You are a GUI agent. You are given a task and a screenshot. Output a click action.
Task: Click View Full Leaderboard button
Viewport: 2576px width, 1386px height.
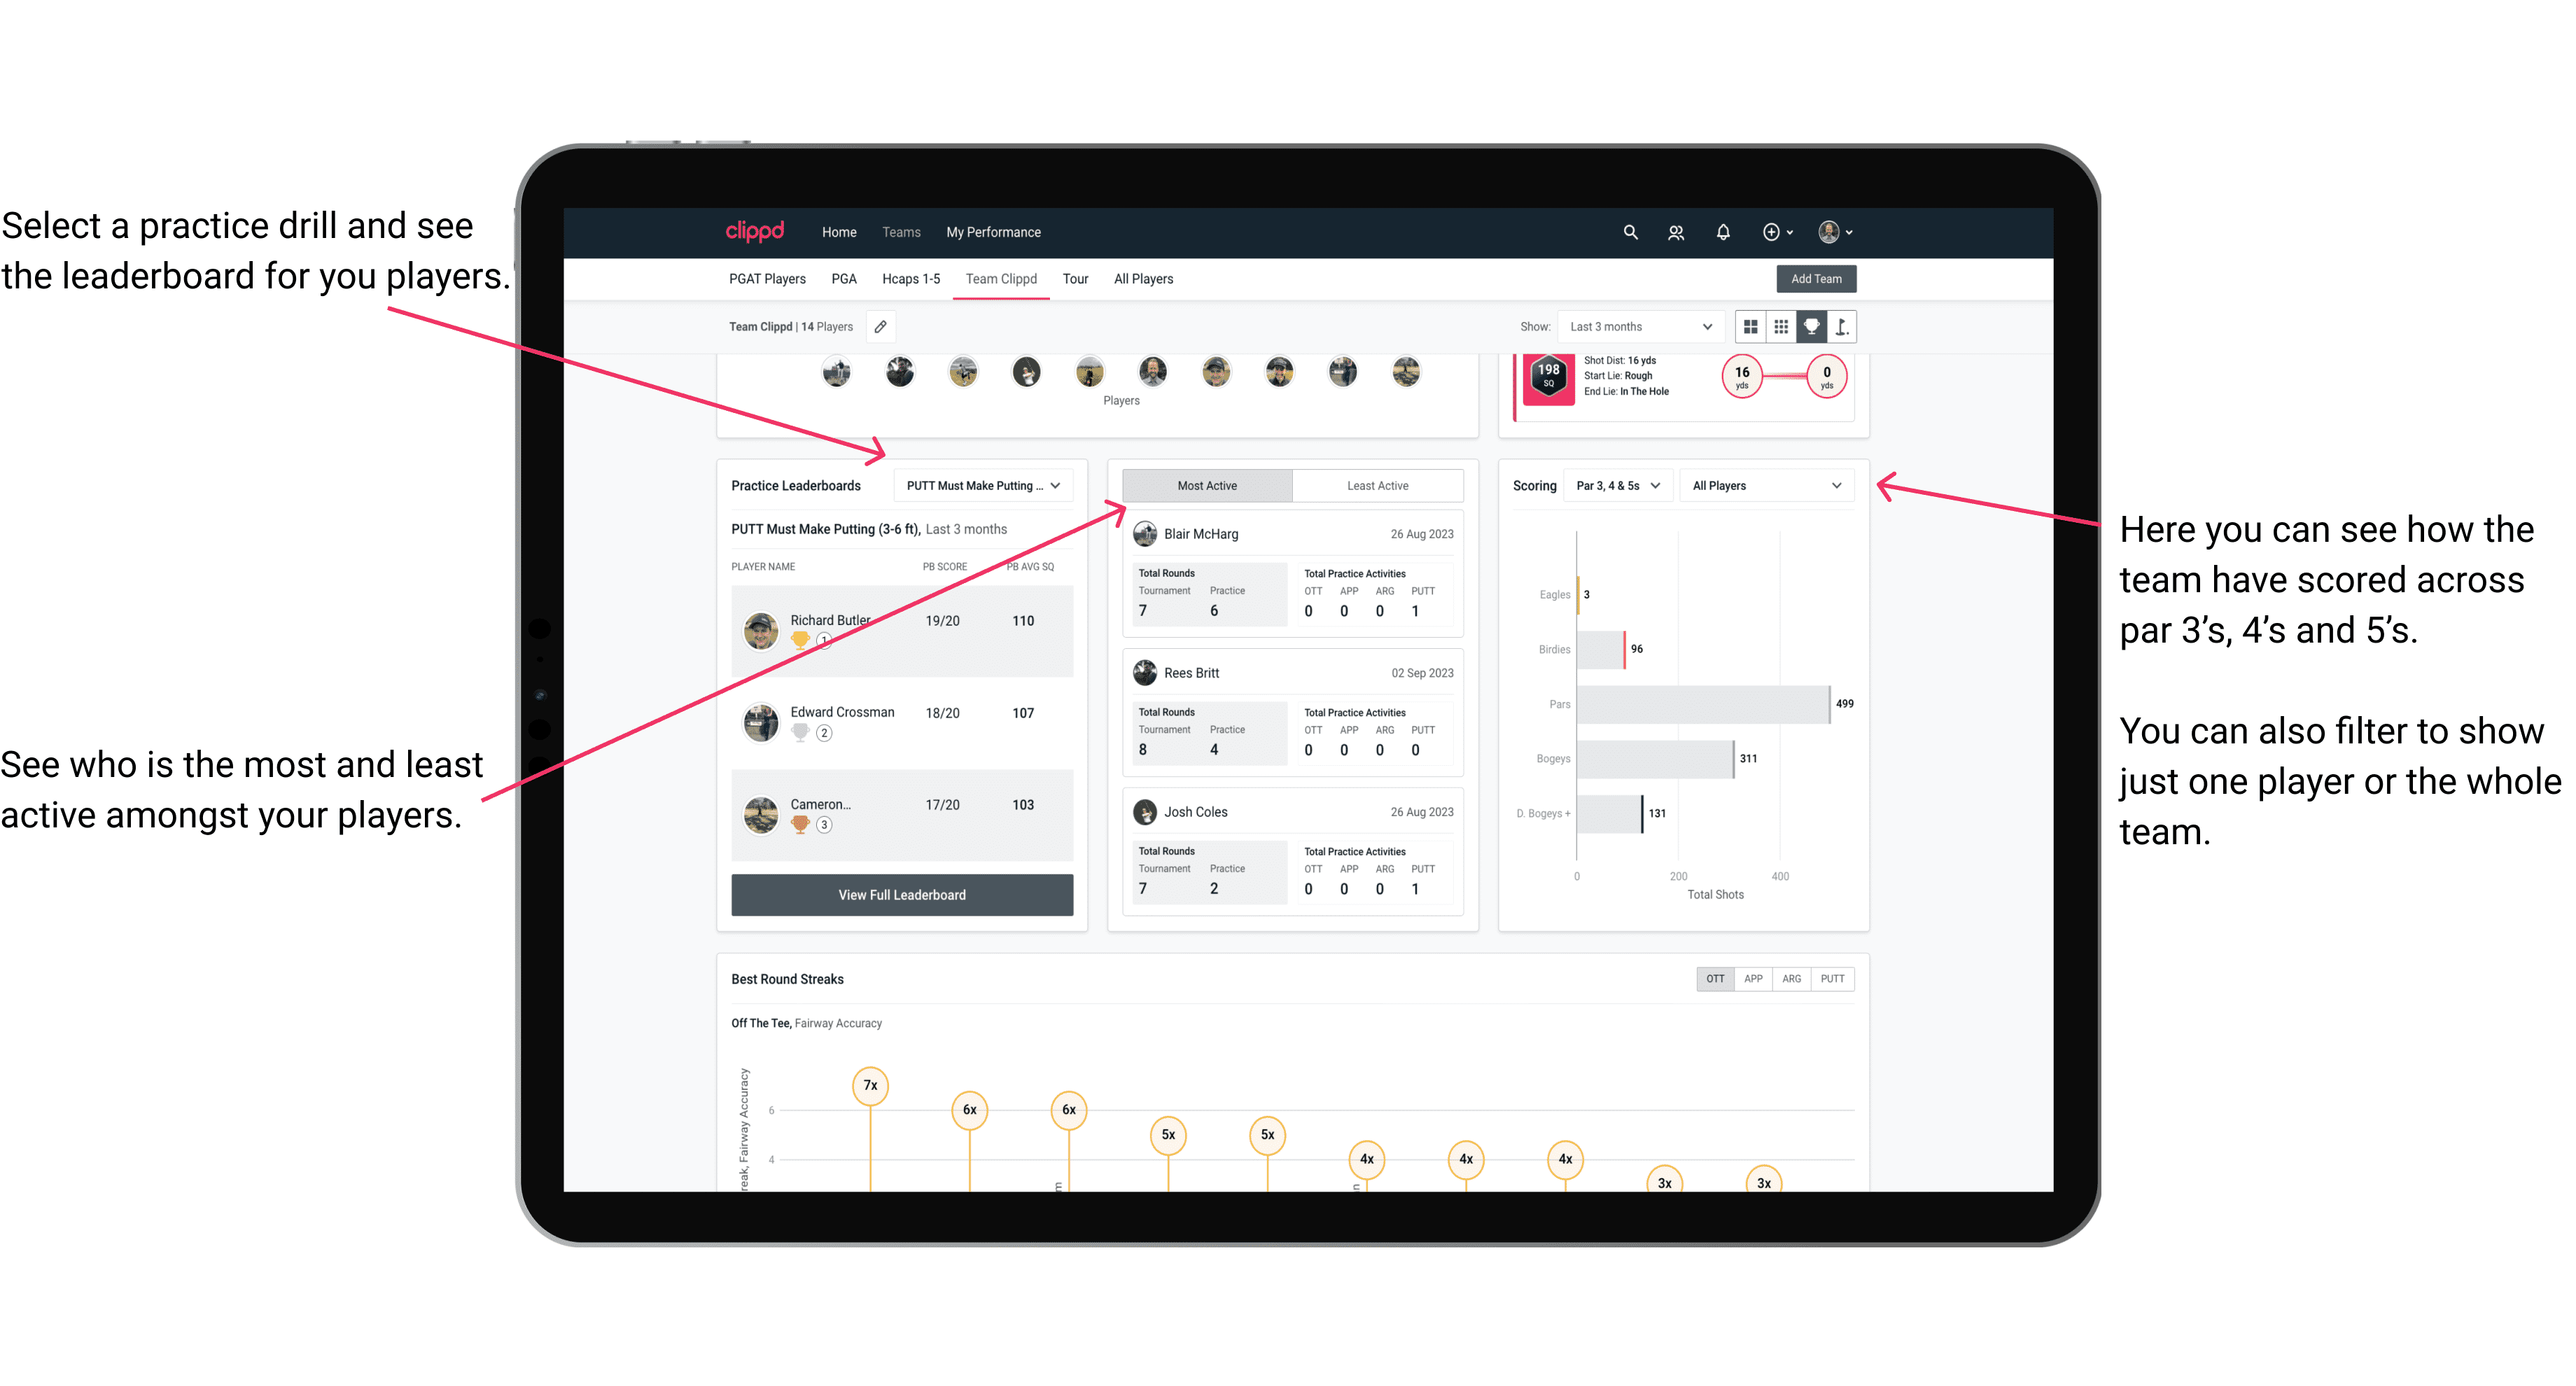(x=901, y=895)
